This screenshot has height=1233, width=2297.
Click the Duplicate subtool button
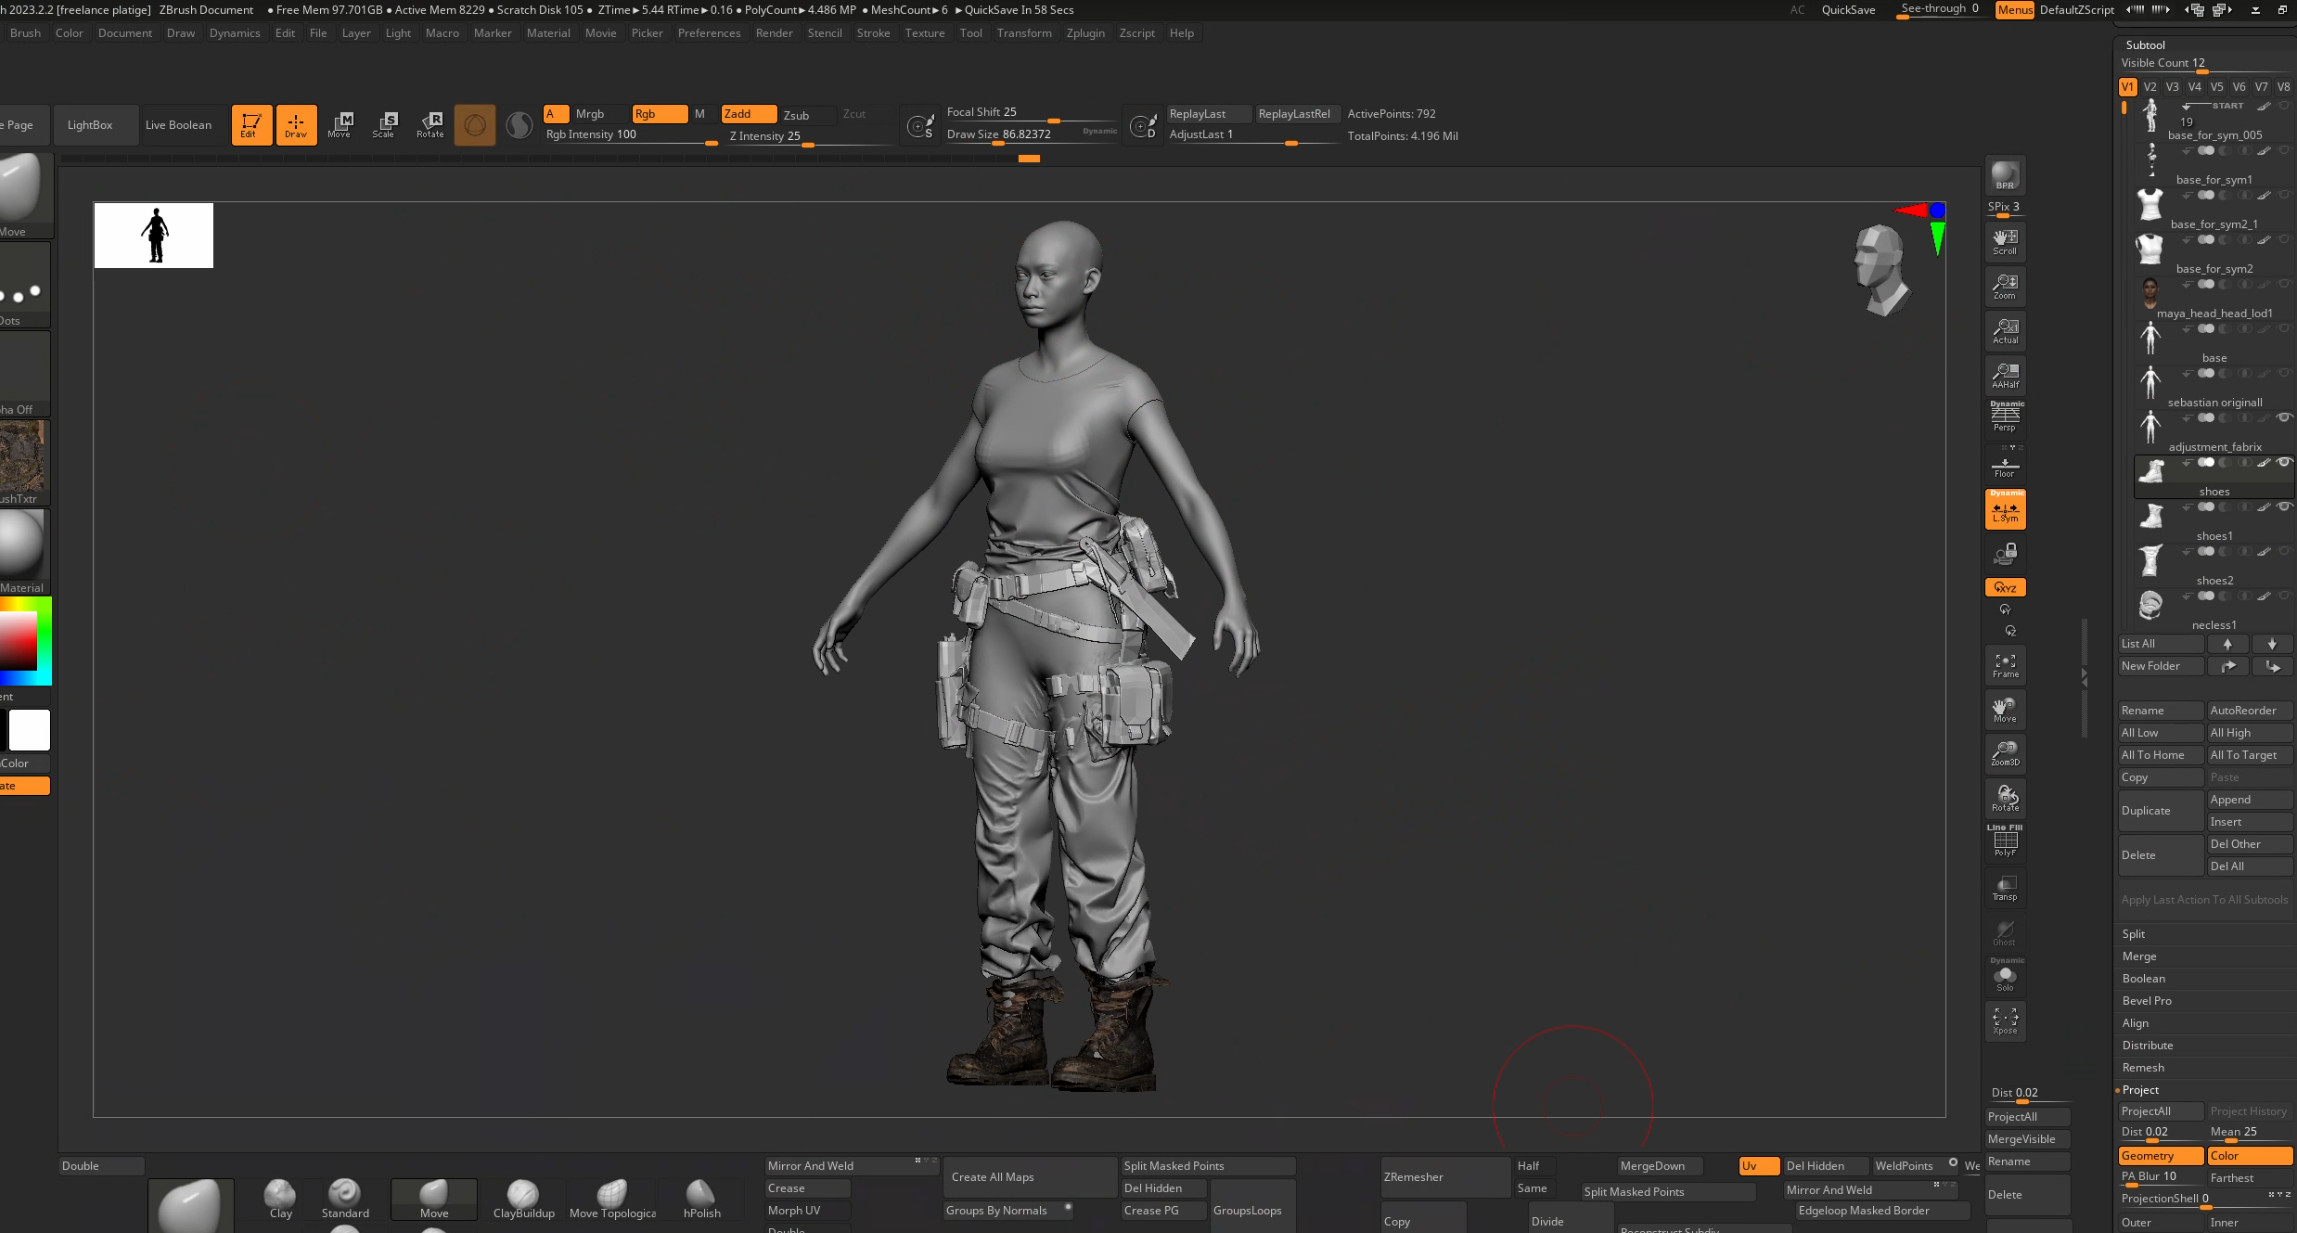click(2160, 811)
